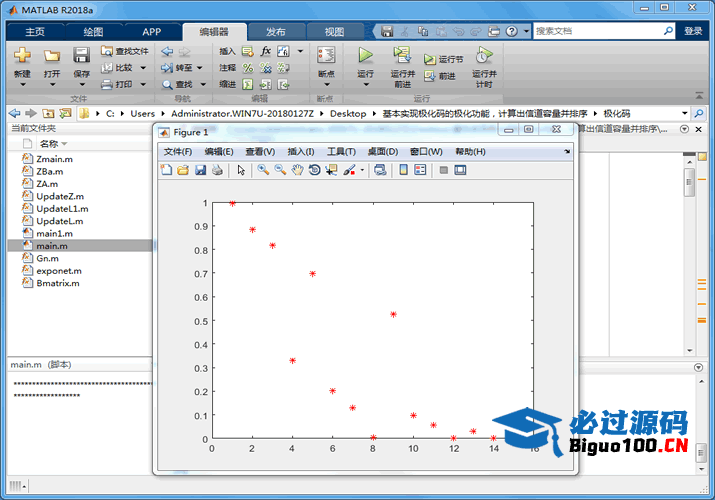The height and width of the screenshot is (500, 715).
Task: Switch to the View (视图) tab
Action: (334, 31)
